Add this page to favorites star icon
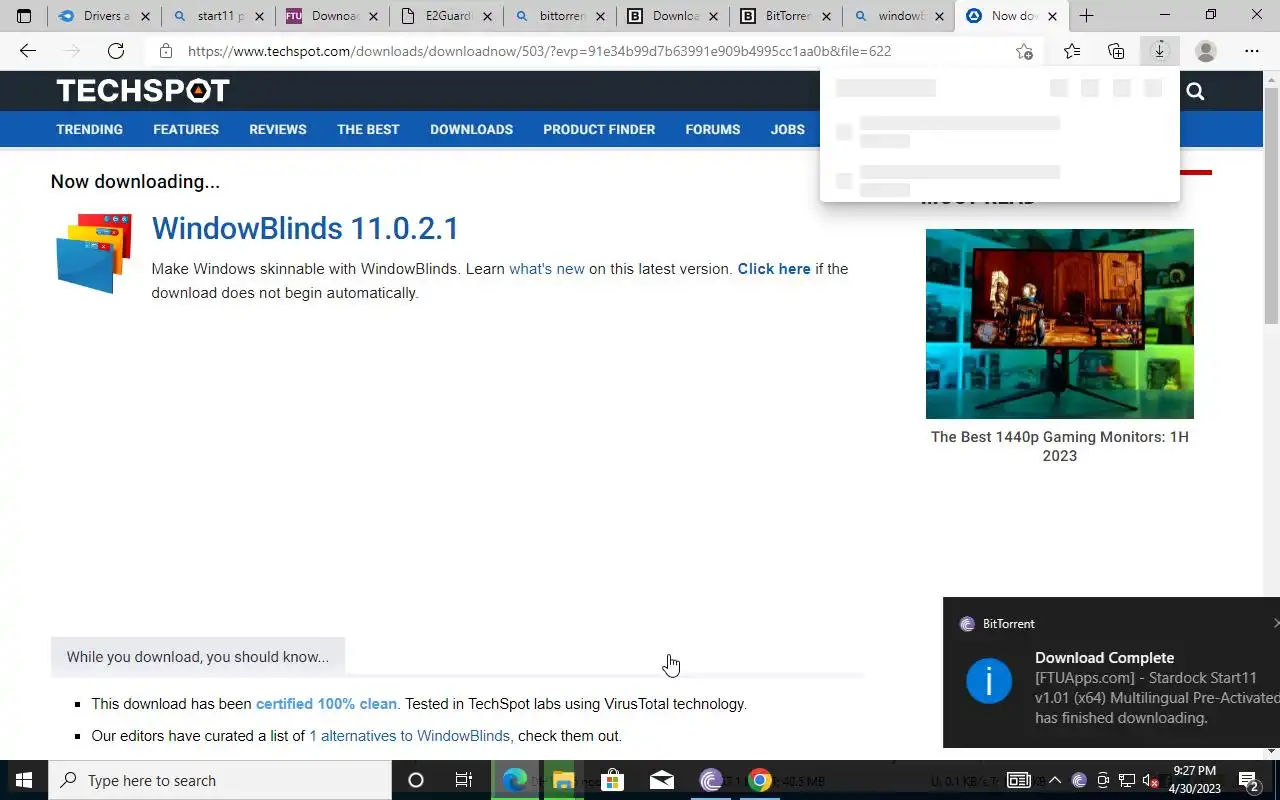Viewport: 1280px width, 800px height. coord(1024,51)
